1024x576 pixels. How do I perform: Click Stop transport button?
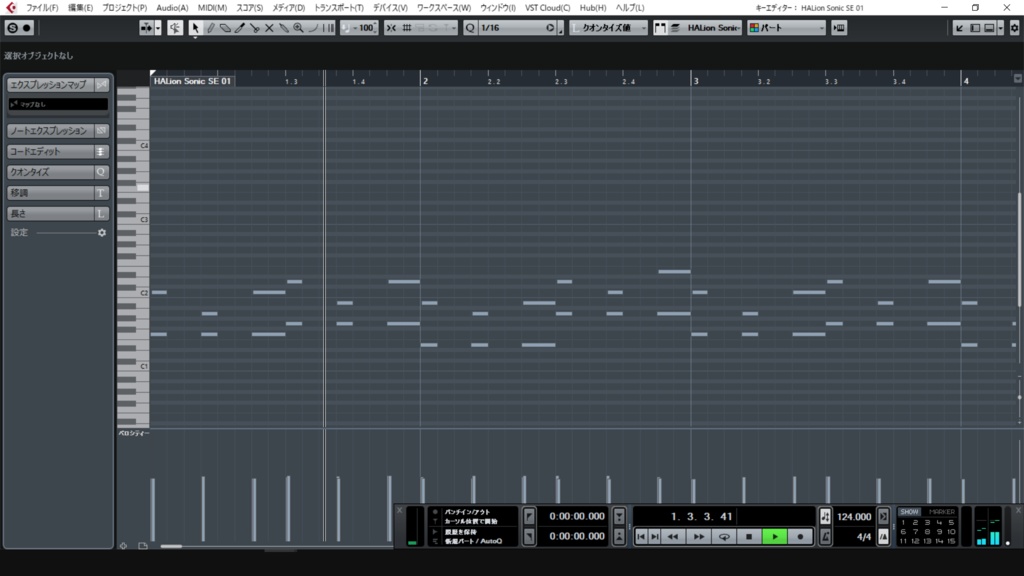(x=749, y=537)
